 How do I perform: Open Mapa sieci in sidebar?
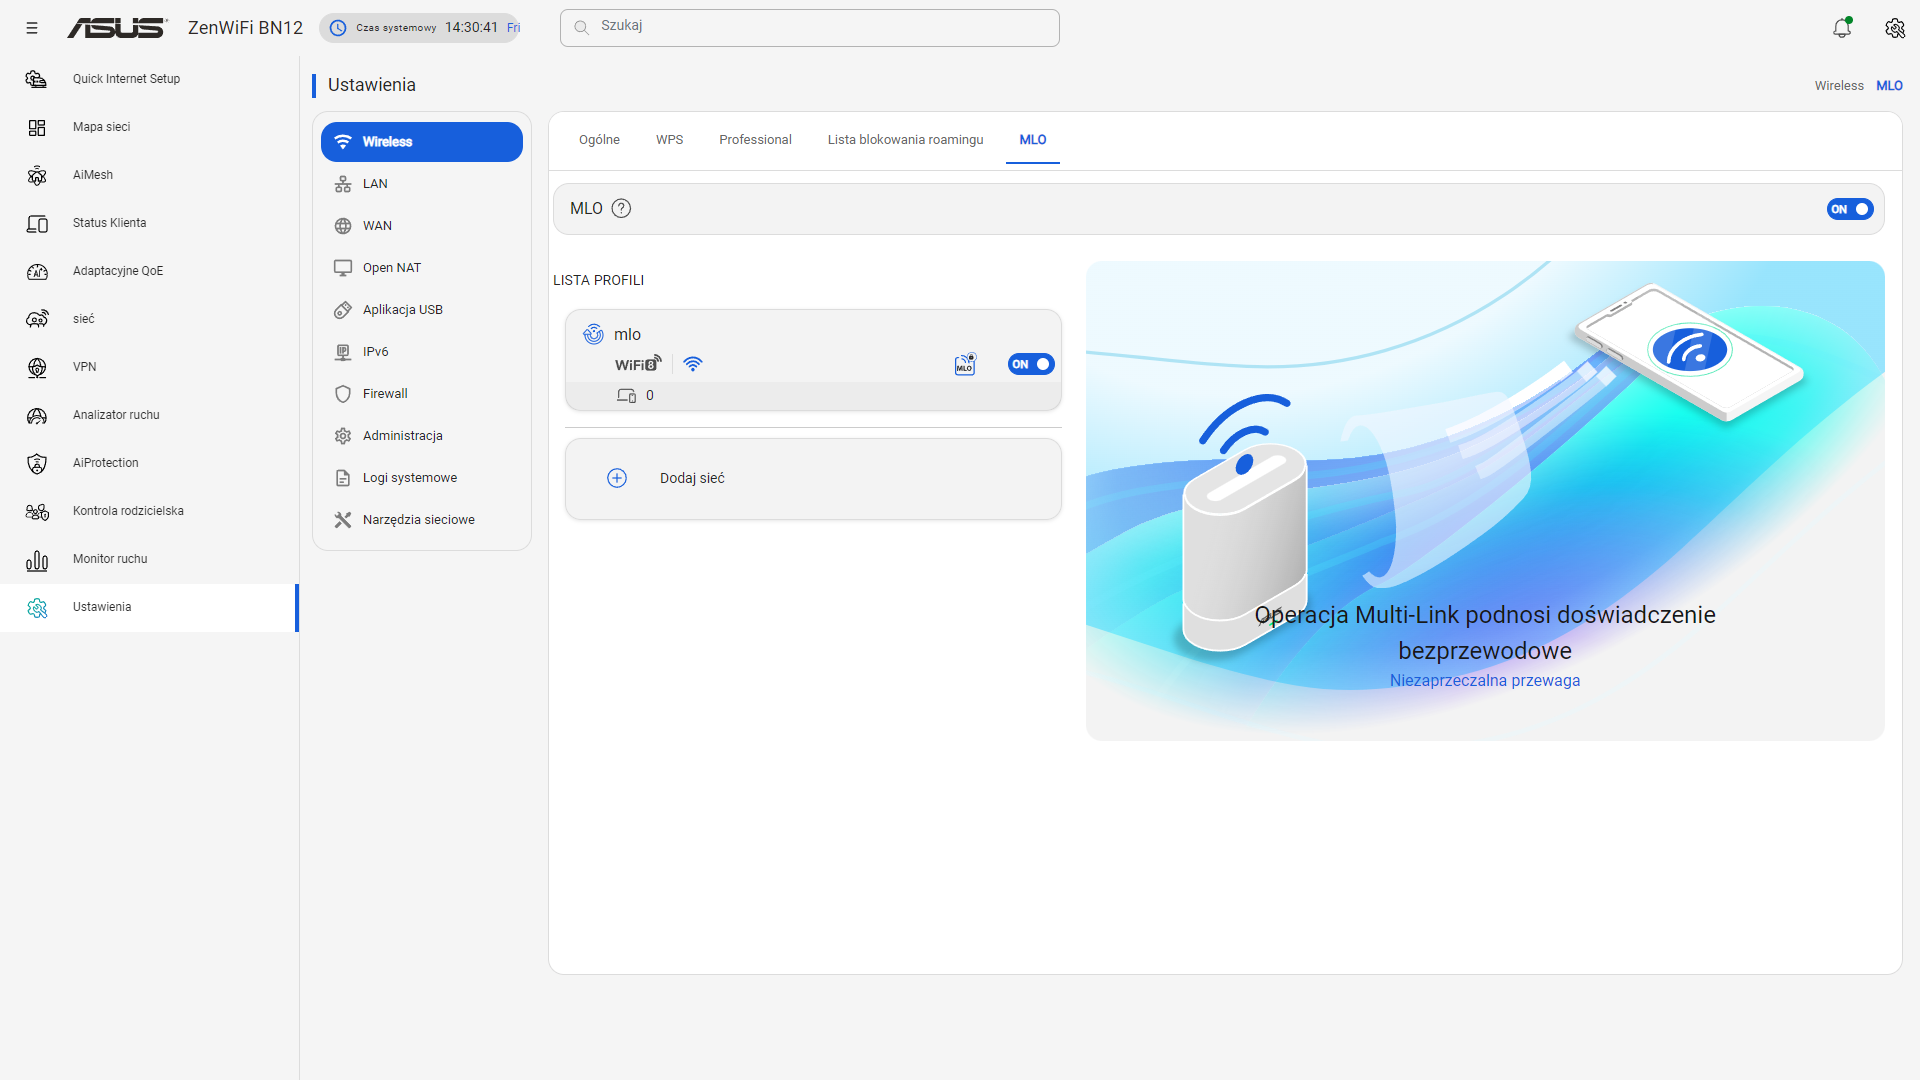click(x=150, y=127)
